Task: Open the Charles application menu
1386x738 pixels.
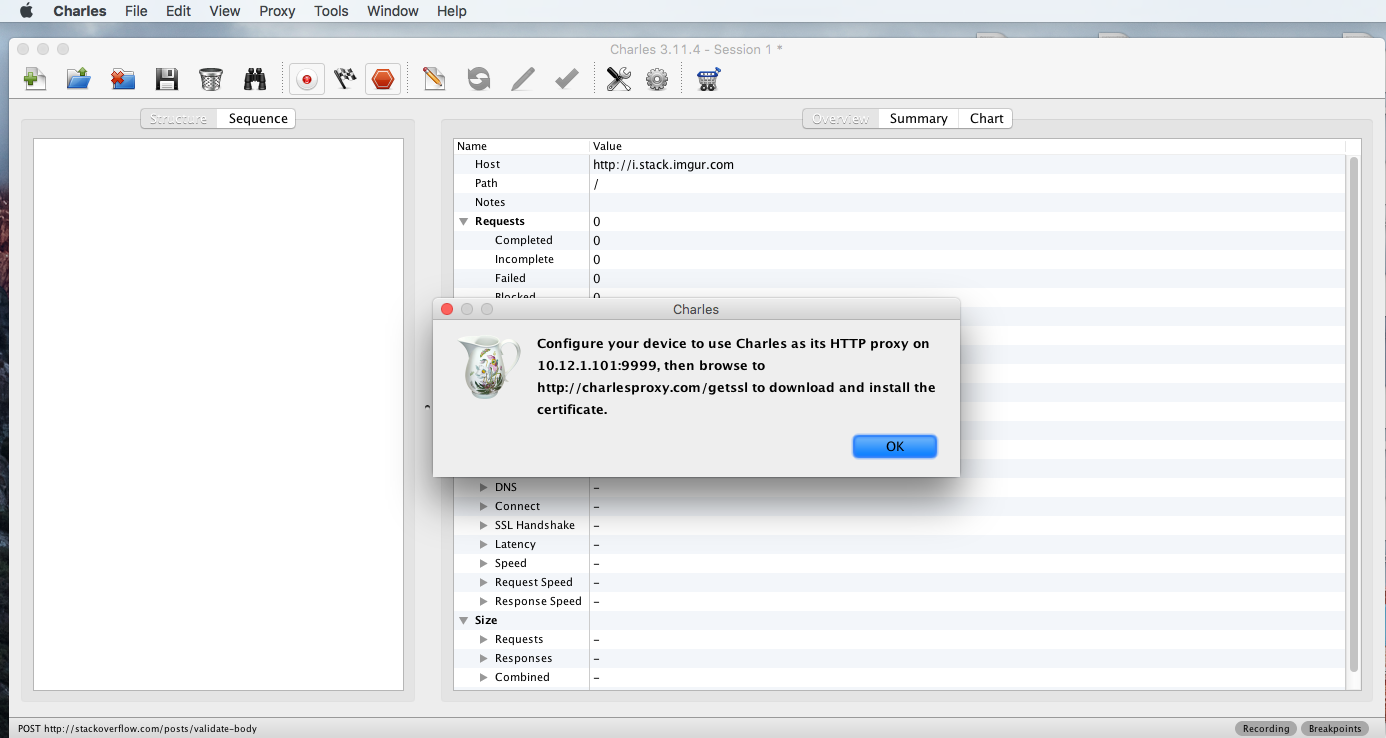Action: 80,11
